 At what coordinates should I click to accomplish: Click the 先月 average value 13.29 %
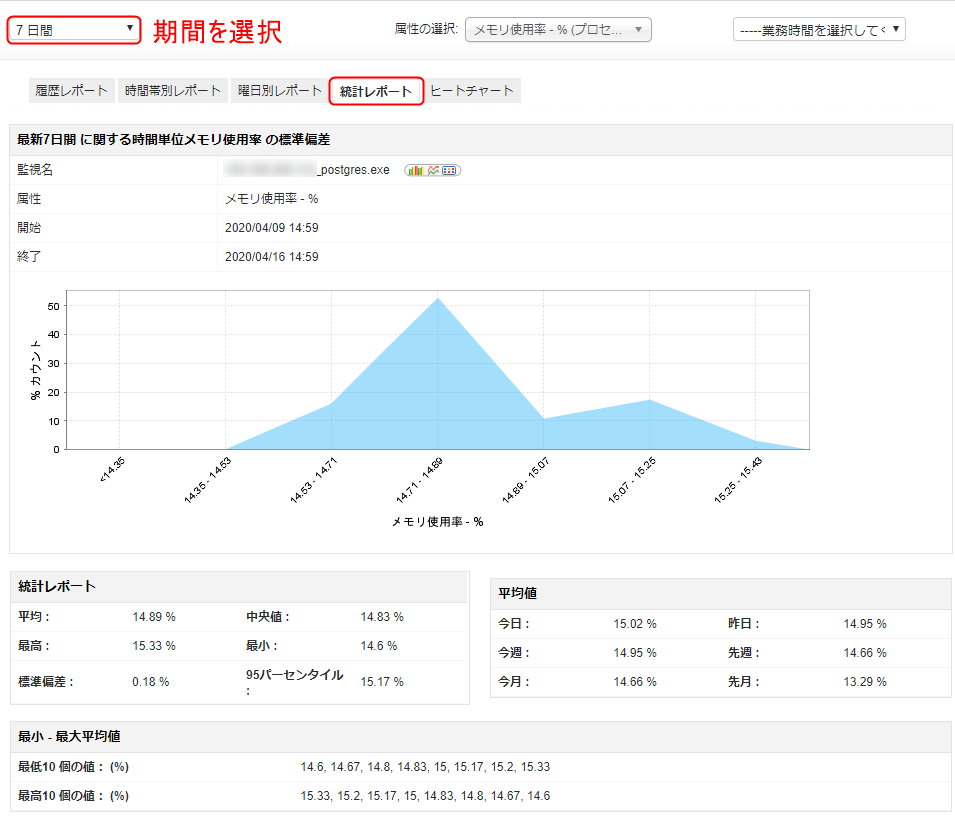pyautogui.click(x=865, y=682)
